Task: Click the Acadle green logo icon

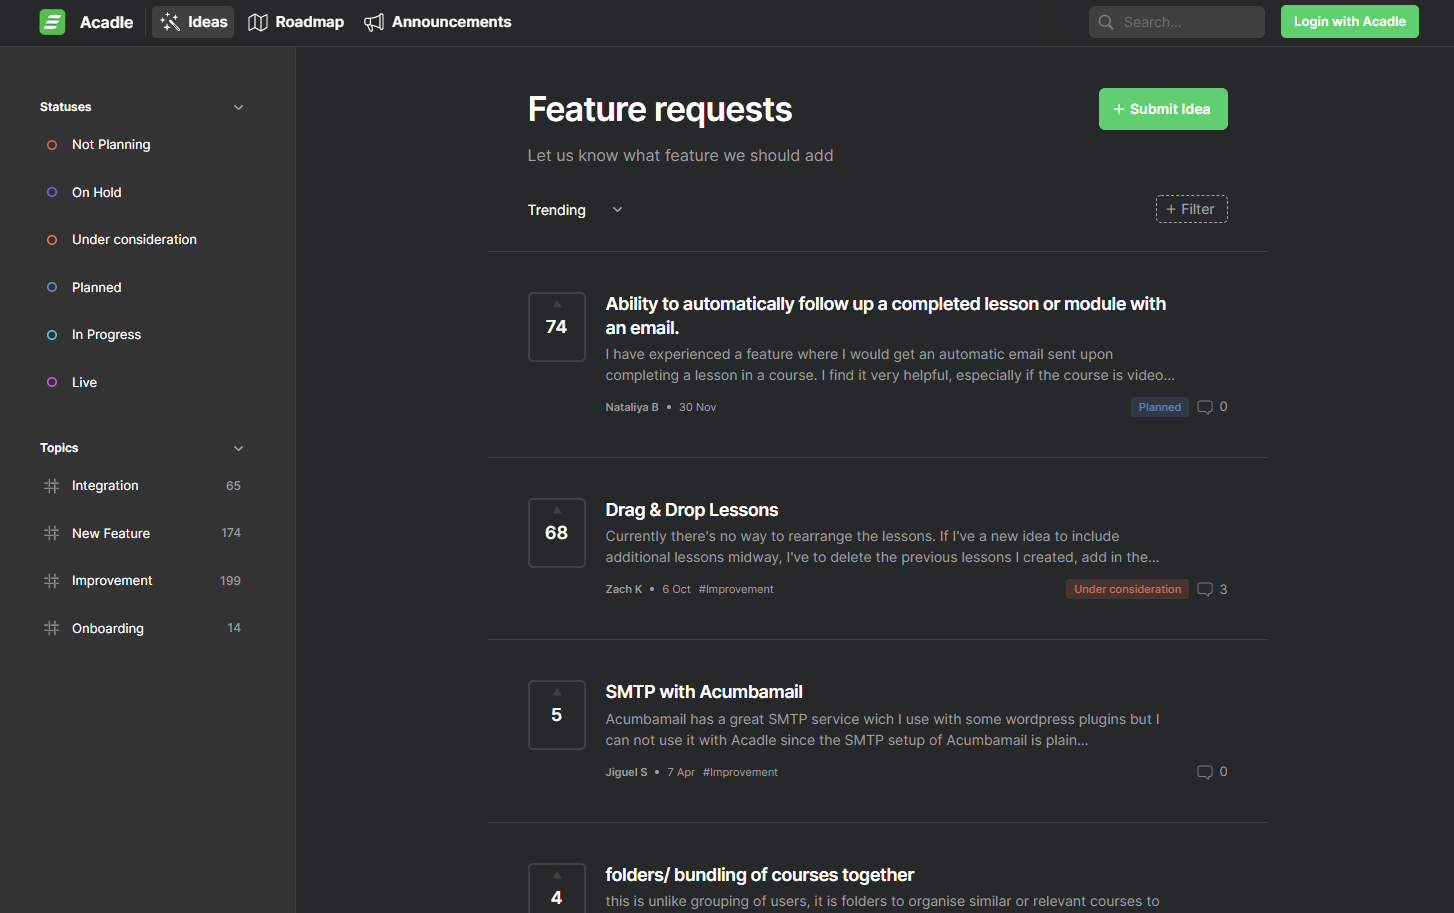Action: tap(52, 22)
